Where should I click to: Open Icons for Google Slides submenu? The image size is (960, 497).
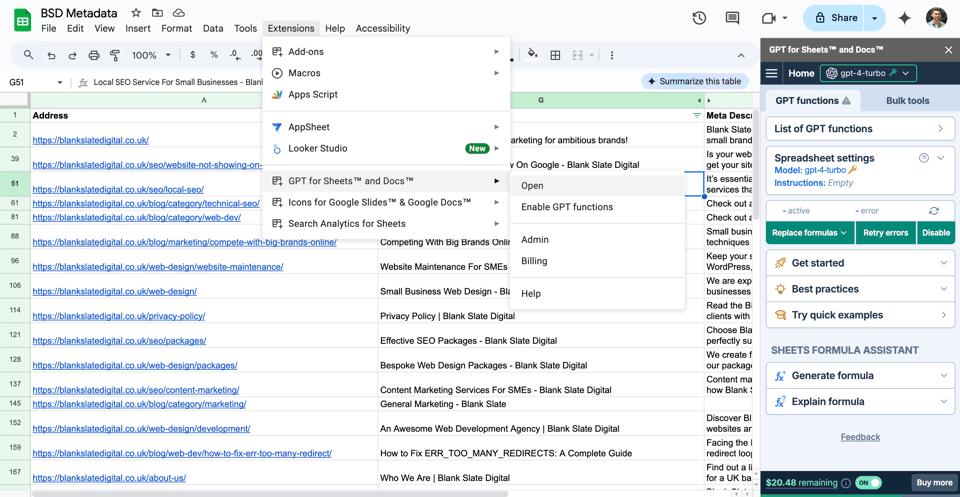(x=386, y=202)
